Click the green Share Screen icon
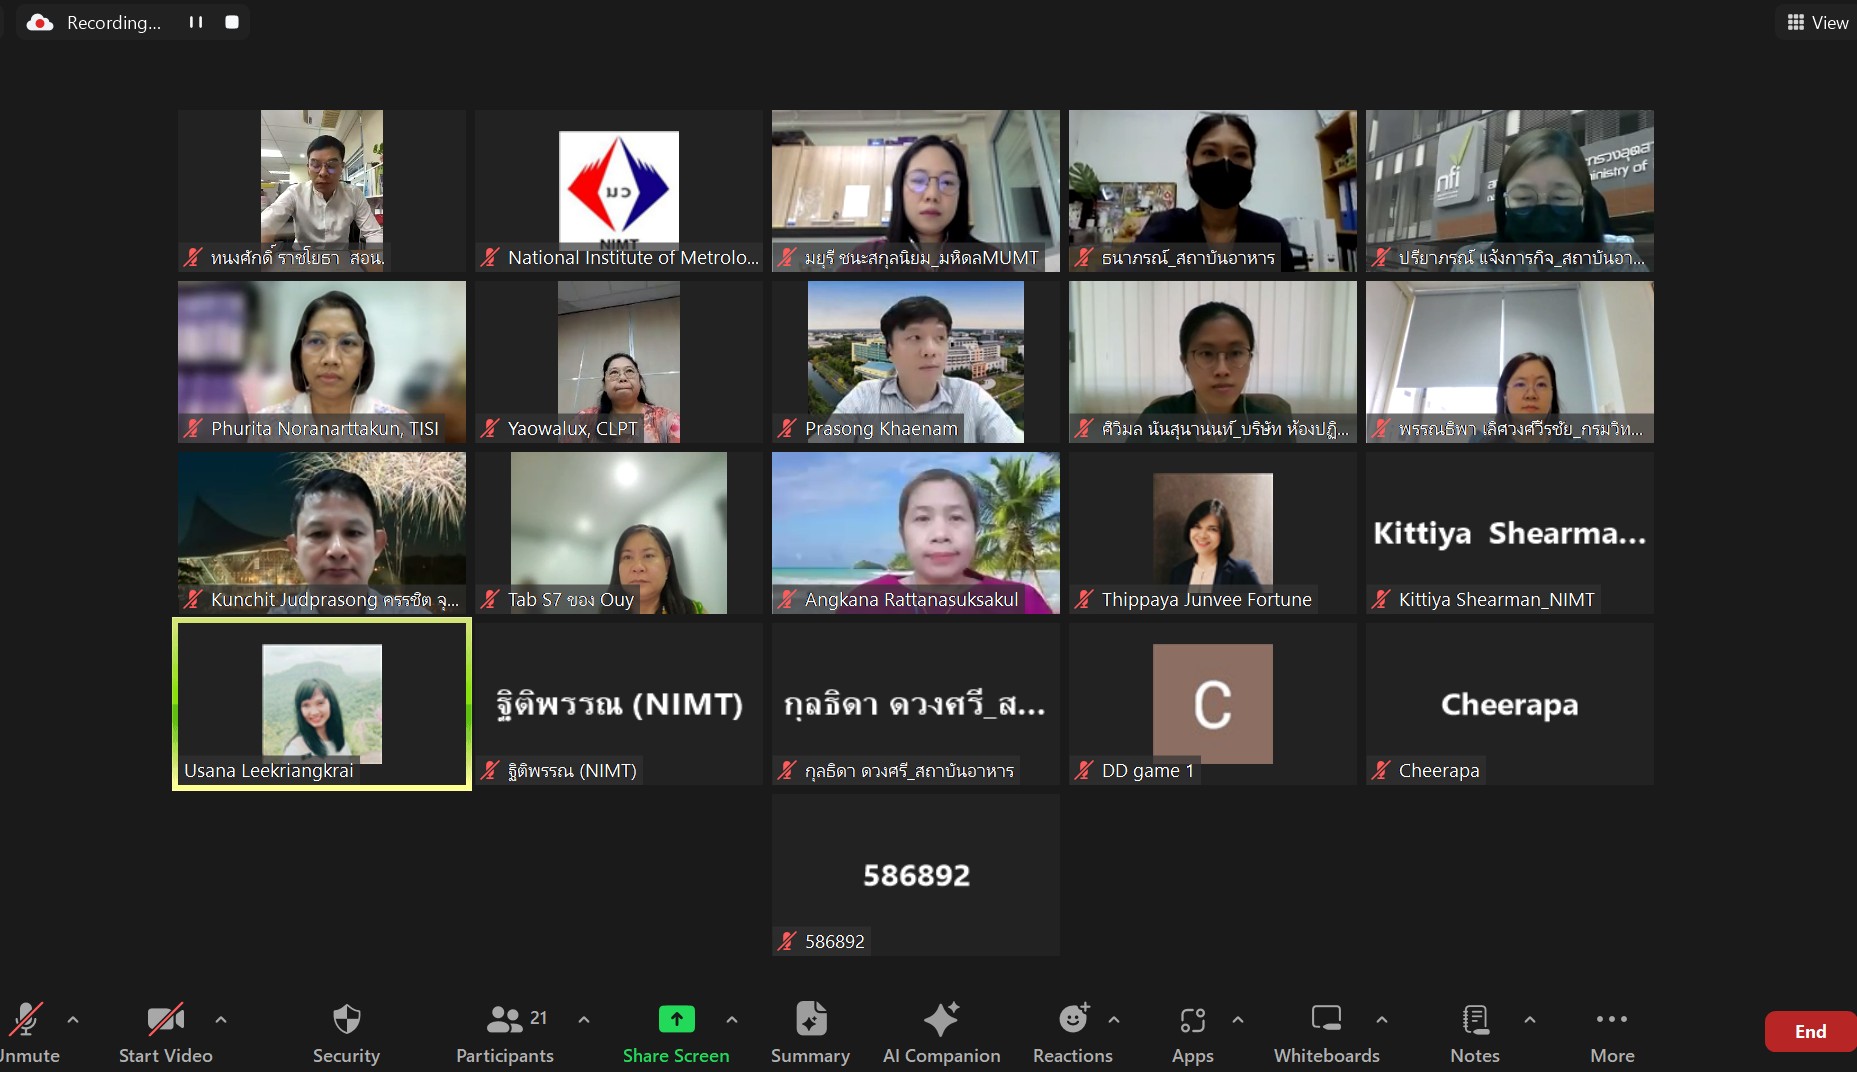 click(x=676, y=1019)
